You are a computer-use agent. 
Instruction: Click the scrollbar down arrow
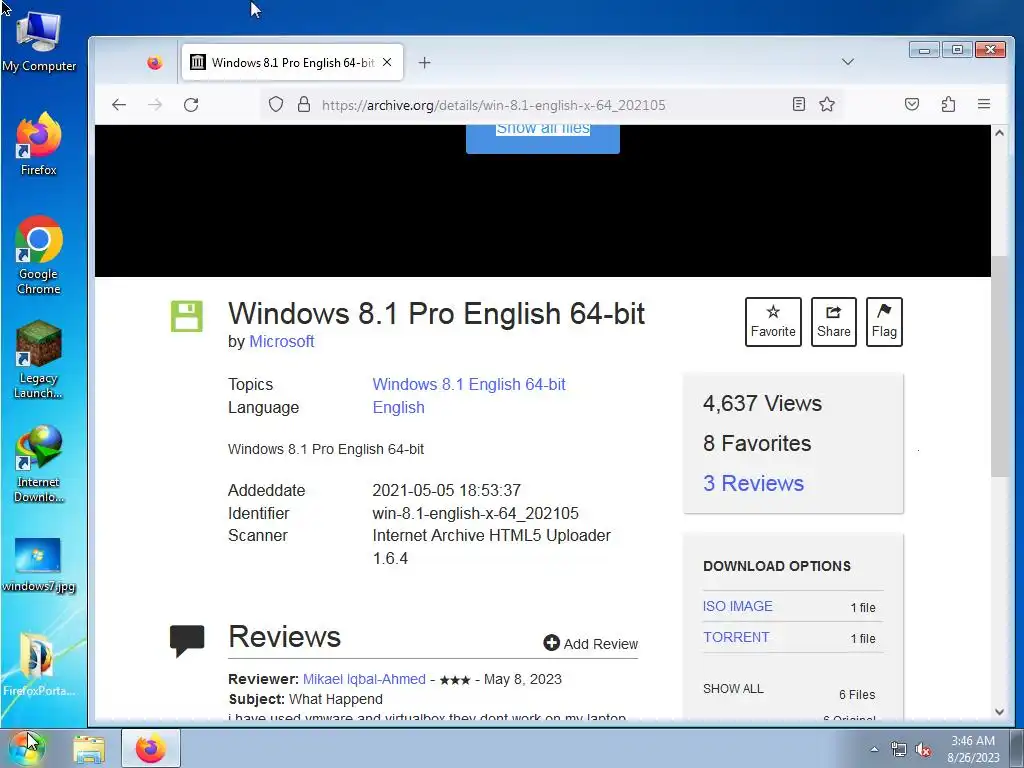[999, 712]
